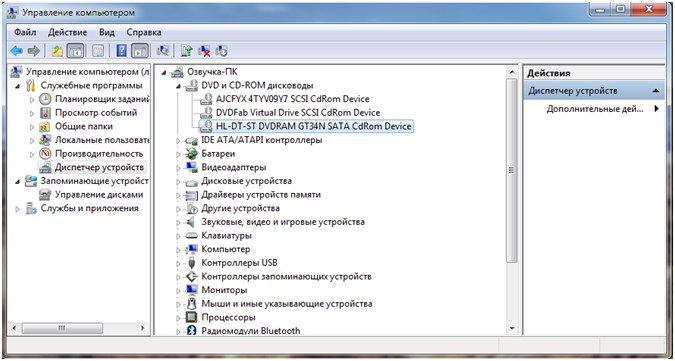675x361 pixels.
Task: Click the Клавиатуры keyboard icon
Action: pos(191,236)
